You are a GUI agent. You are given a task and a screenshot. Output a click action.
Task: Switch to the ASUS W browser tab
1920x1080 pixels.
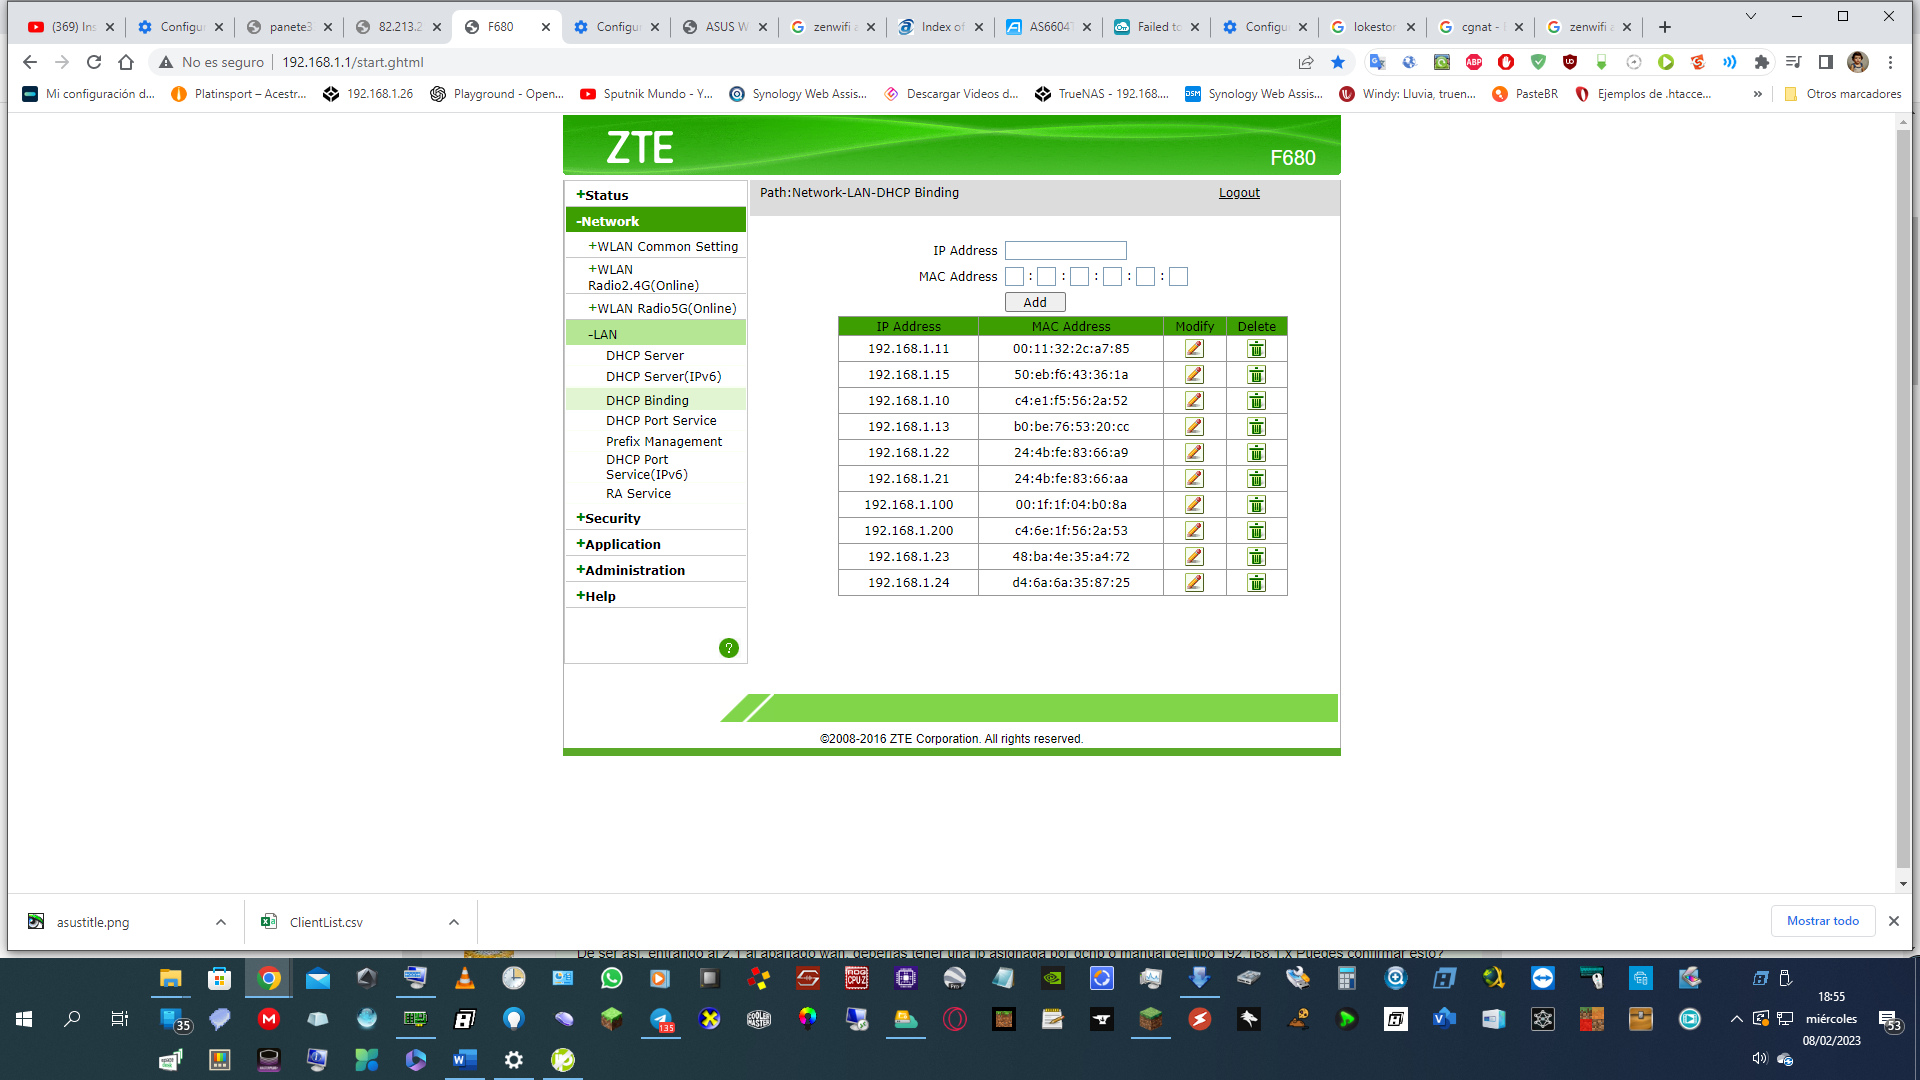point(725,27)
